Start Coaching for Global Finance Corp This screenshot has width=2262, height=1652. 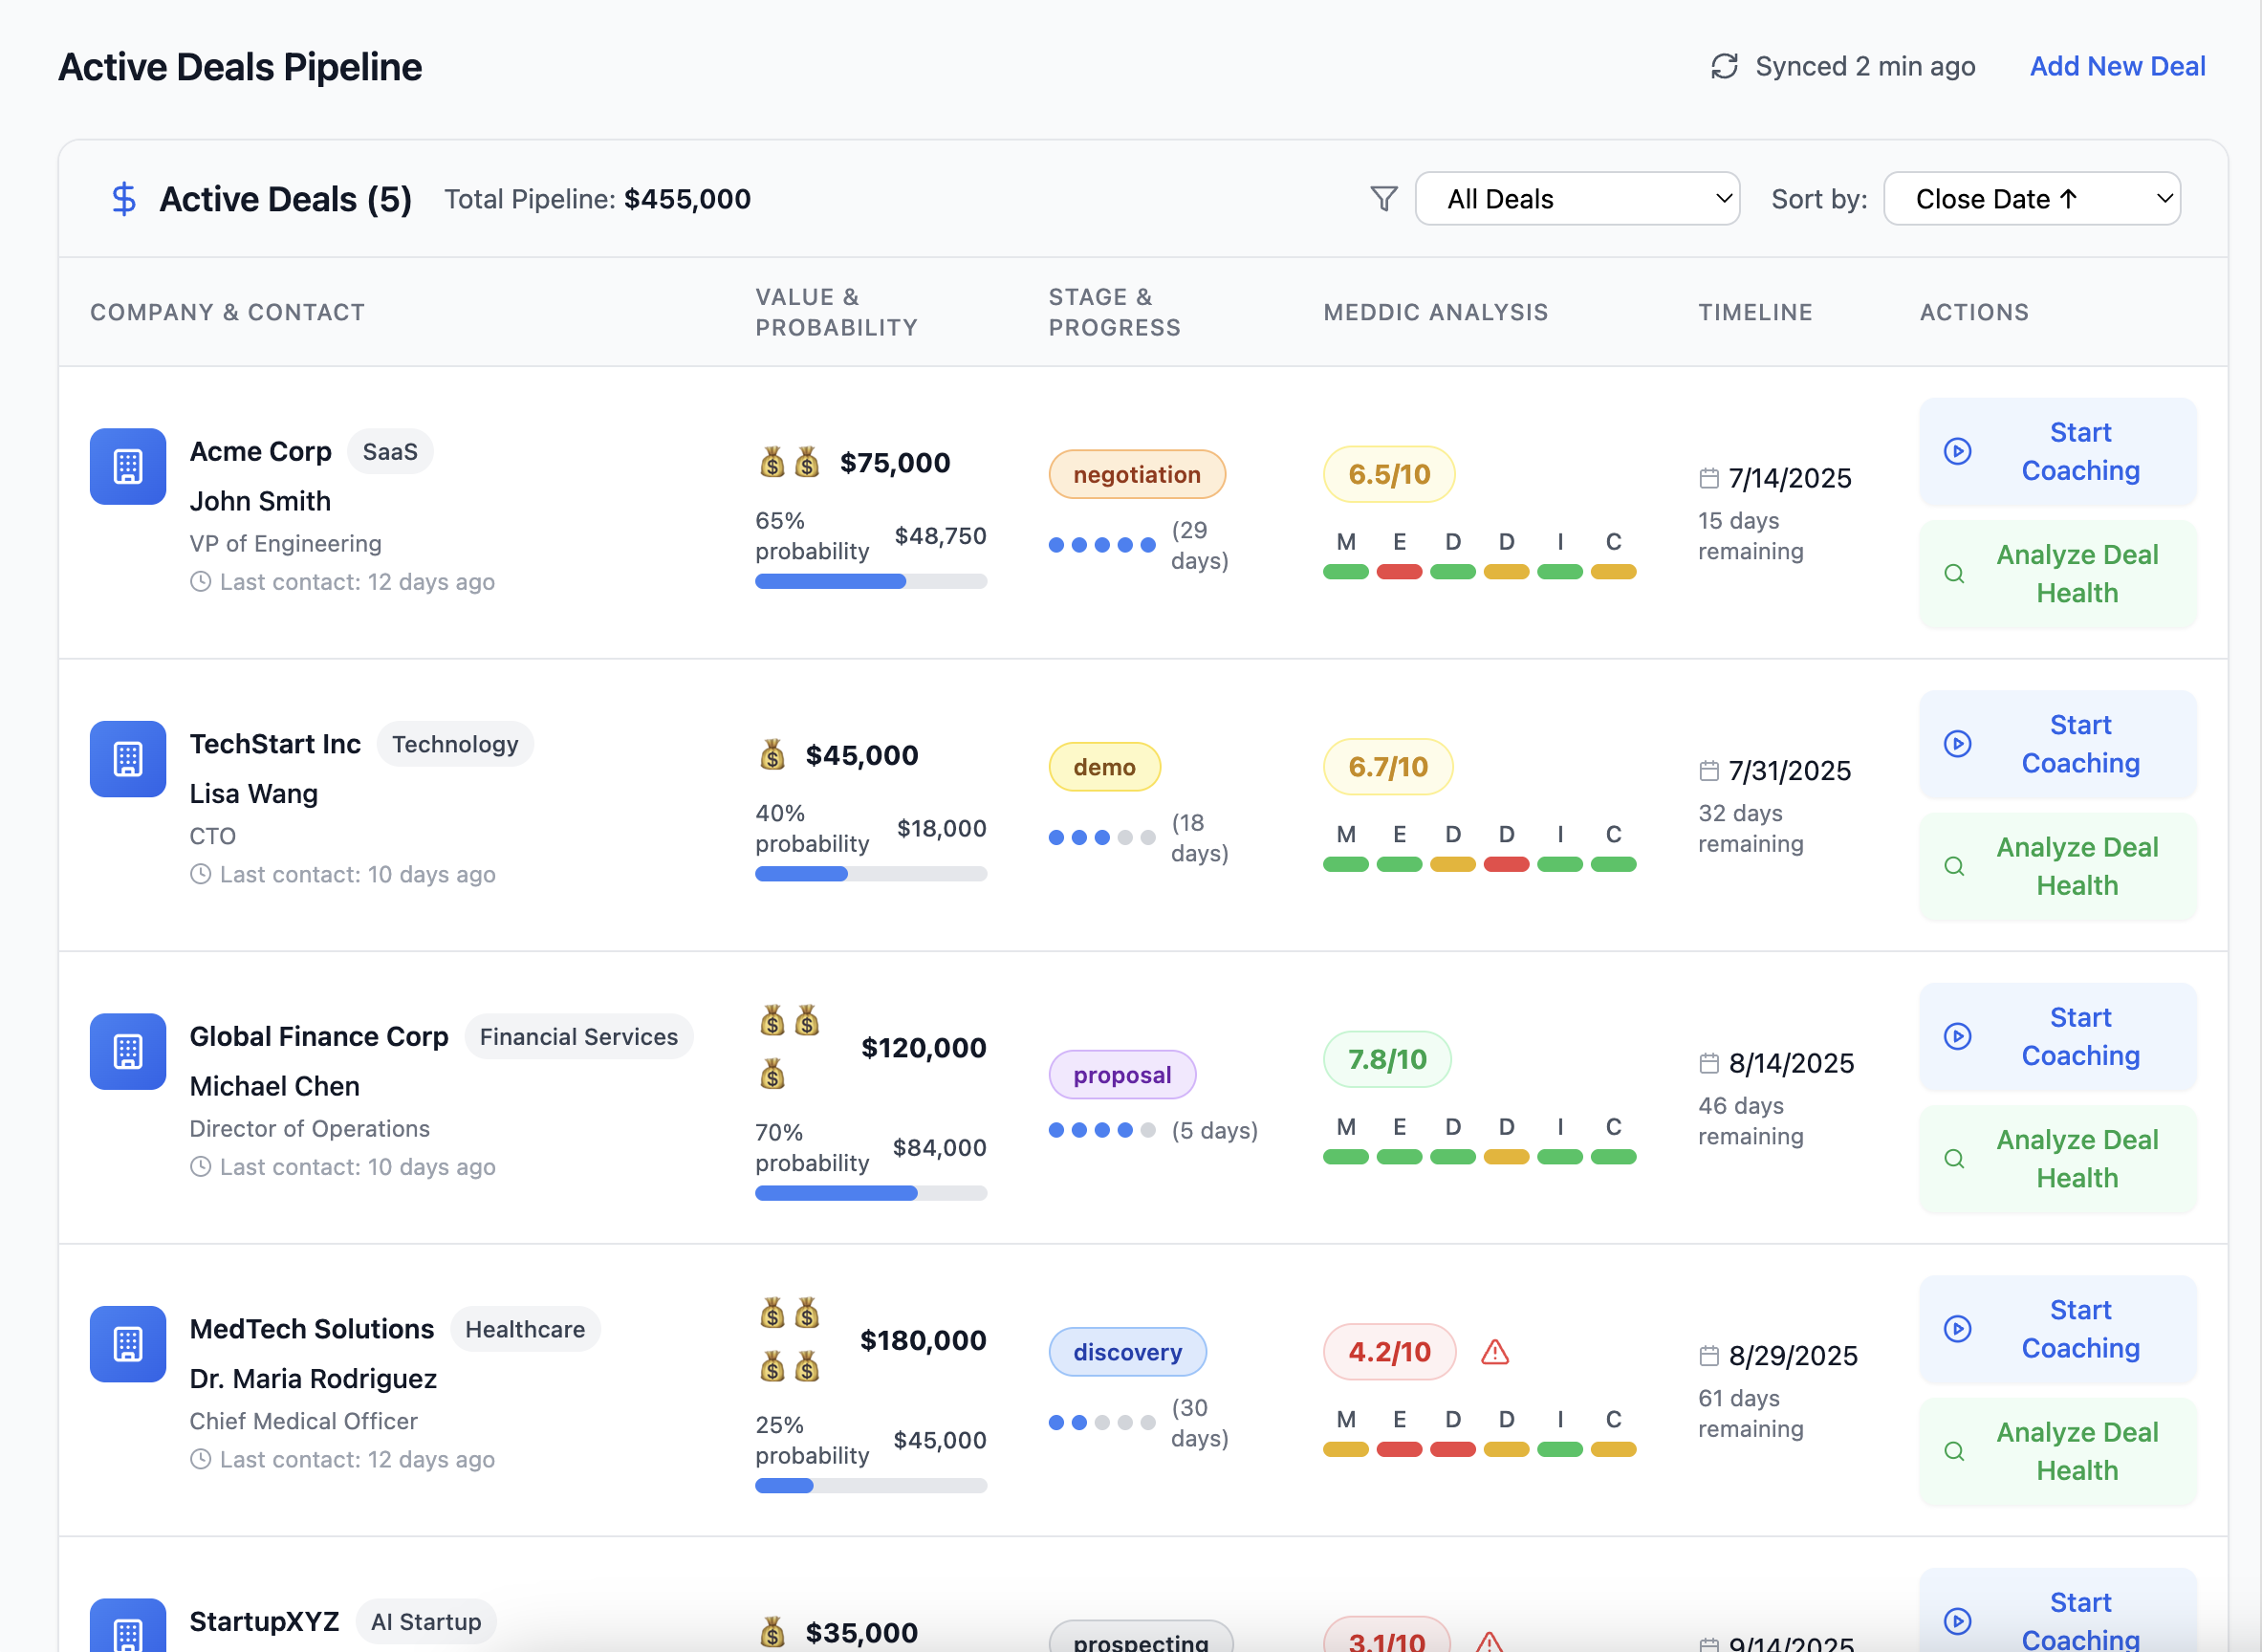coord(2057,1036)
